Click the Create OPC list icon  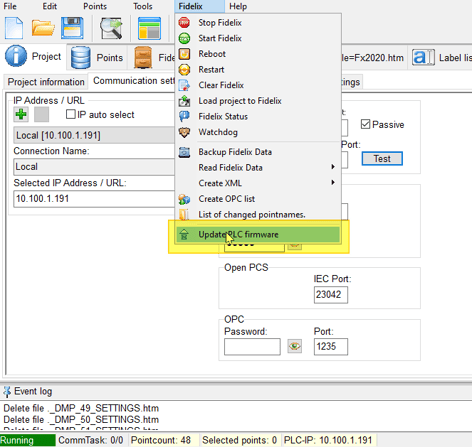tap(184, 199)
